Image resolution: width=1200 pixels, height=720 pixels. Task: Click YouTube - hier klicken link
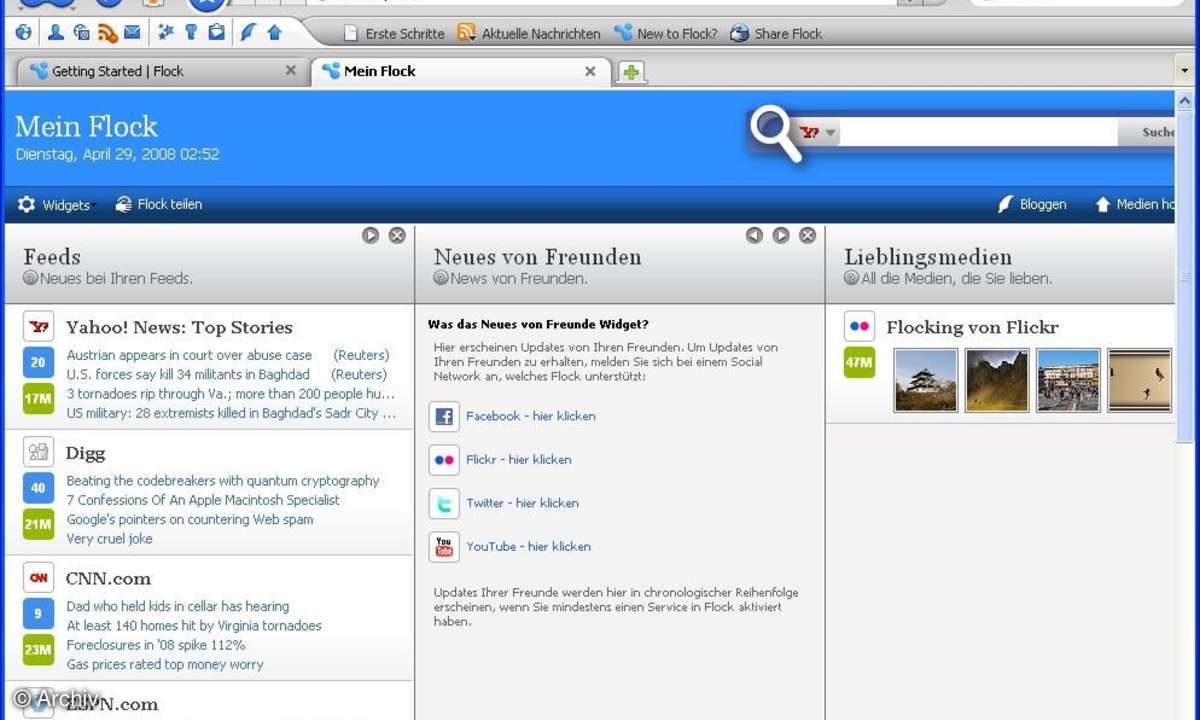(529, 547)
